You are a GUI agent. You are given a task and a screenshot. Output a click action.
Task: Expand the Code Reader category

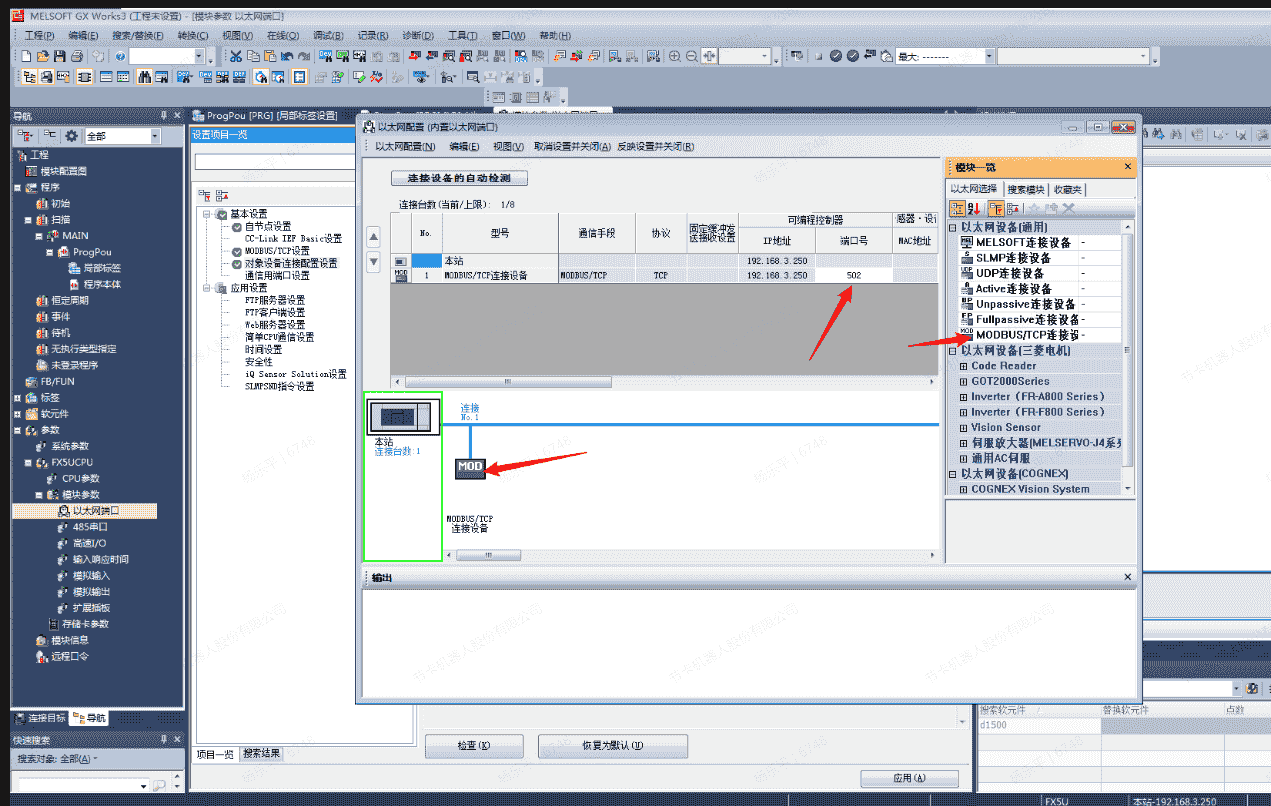click(x=964, y=366)
